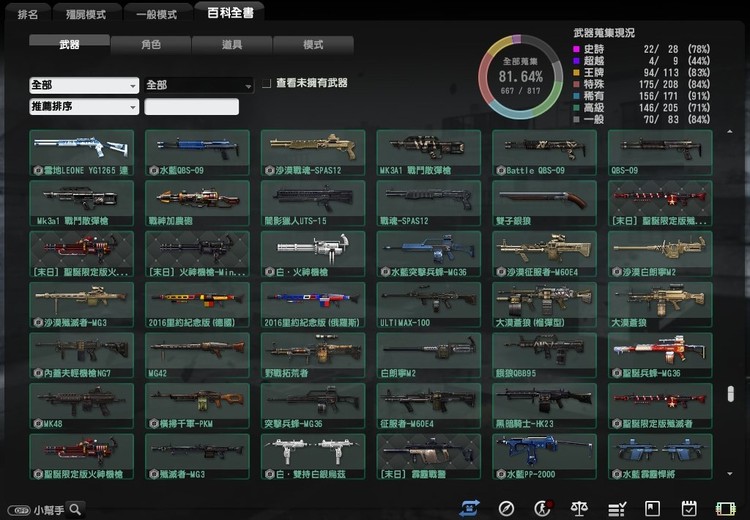Select the 白·雙持白銀烏茲 weapon card
750x520 pixels.
[x=313, y=457]
